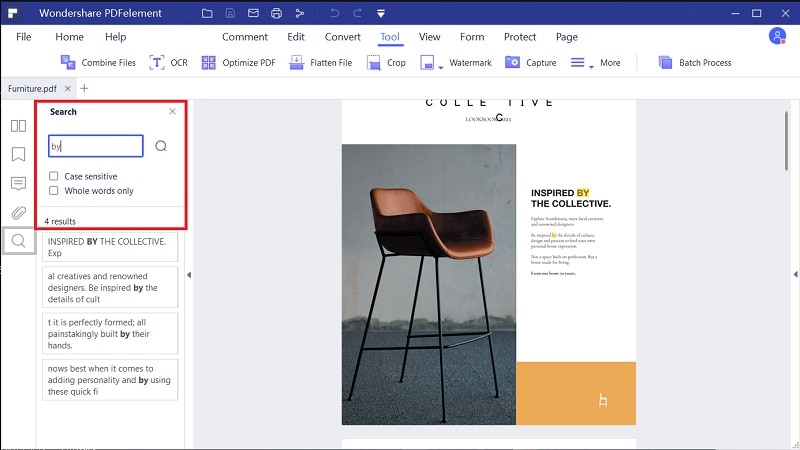
Task: Click into the search text field
Action: click(95, 146)
